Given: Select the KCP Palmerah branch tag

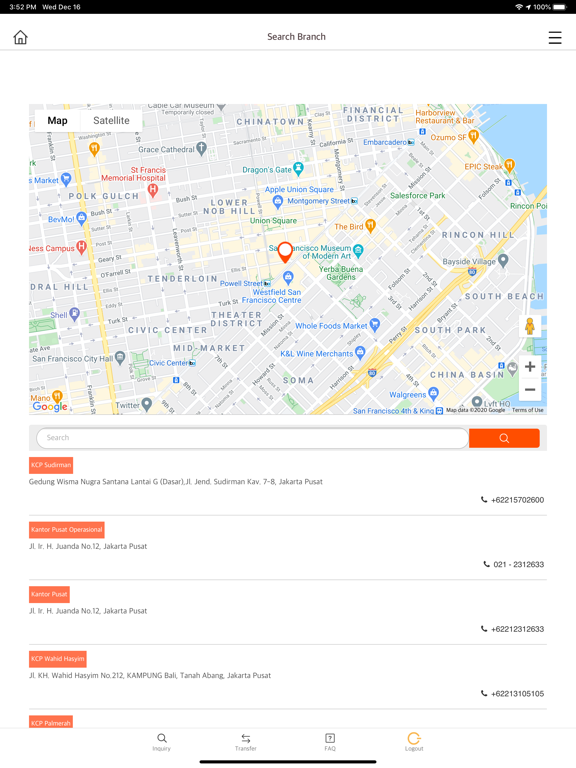Looking at the screenshot, I should 51,722.
